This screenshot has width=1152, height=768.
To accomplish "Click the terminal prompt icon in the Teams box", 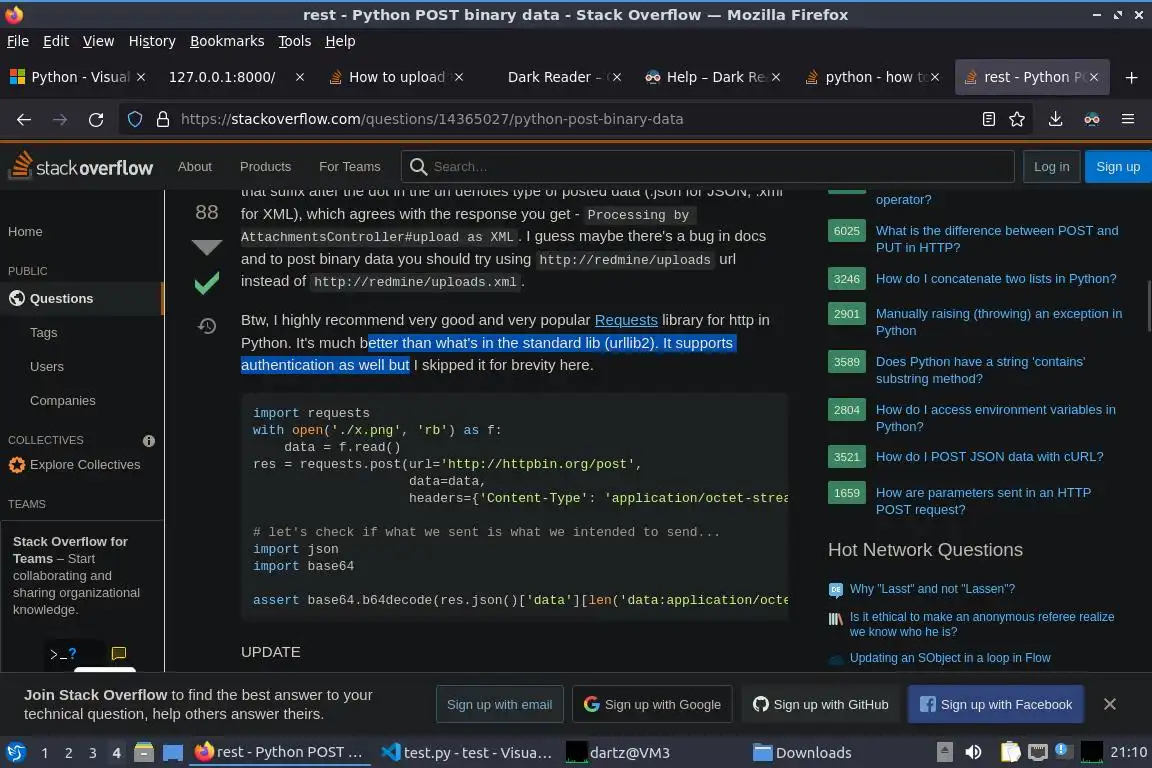I will tap(63, 653).
